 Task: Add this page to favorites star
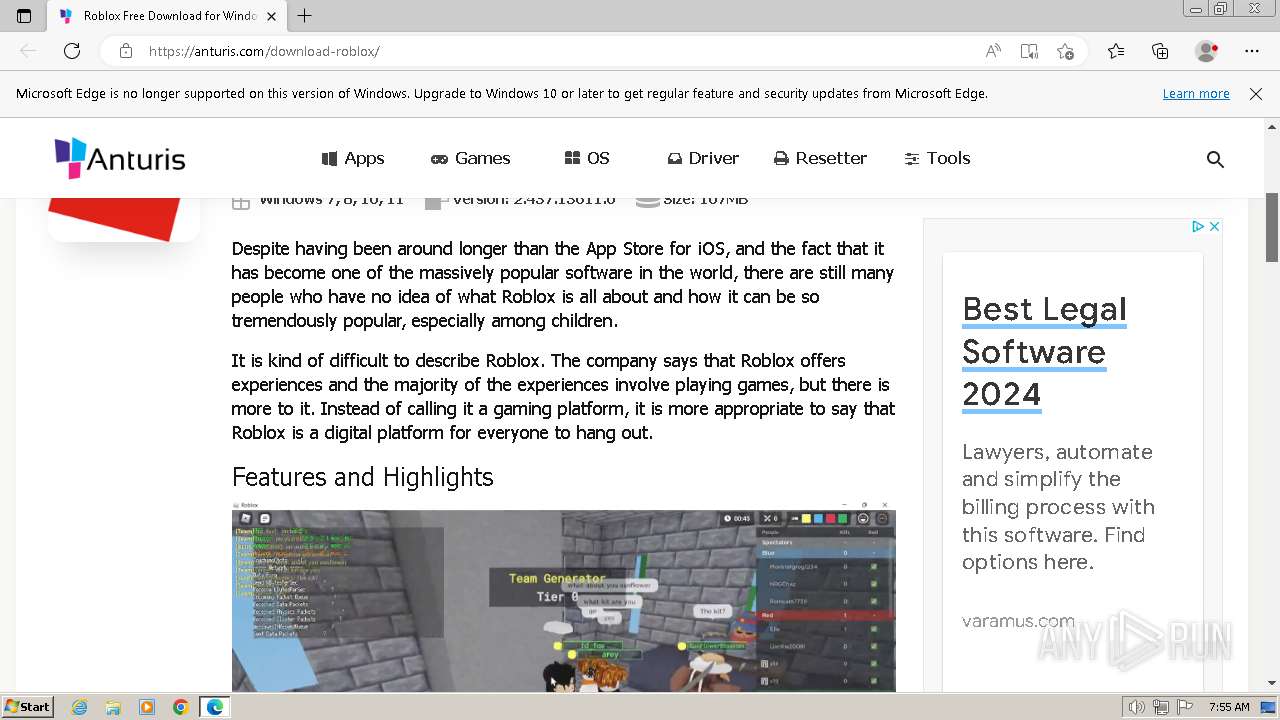tap(1065, 51)
